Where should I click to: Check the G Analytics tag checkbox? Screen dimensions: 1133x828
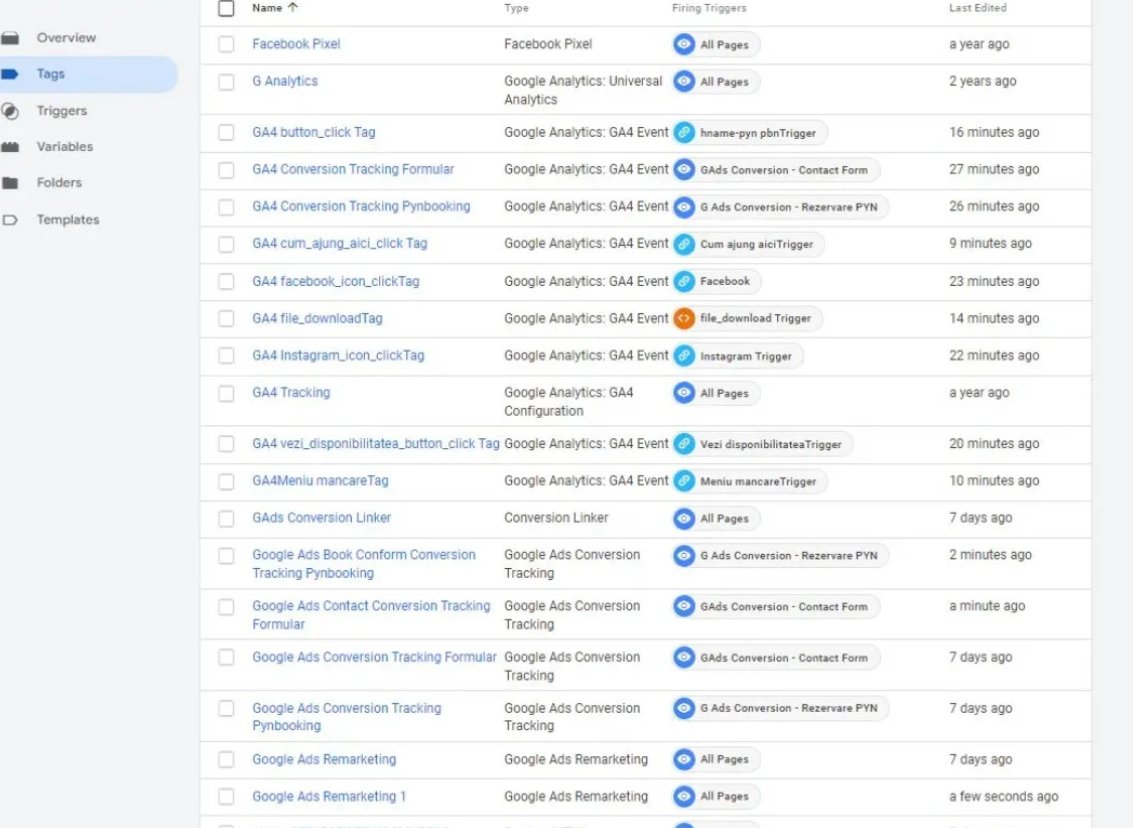226,82
